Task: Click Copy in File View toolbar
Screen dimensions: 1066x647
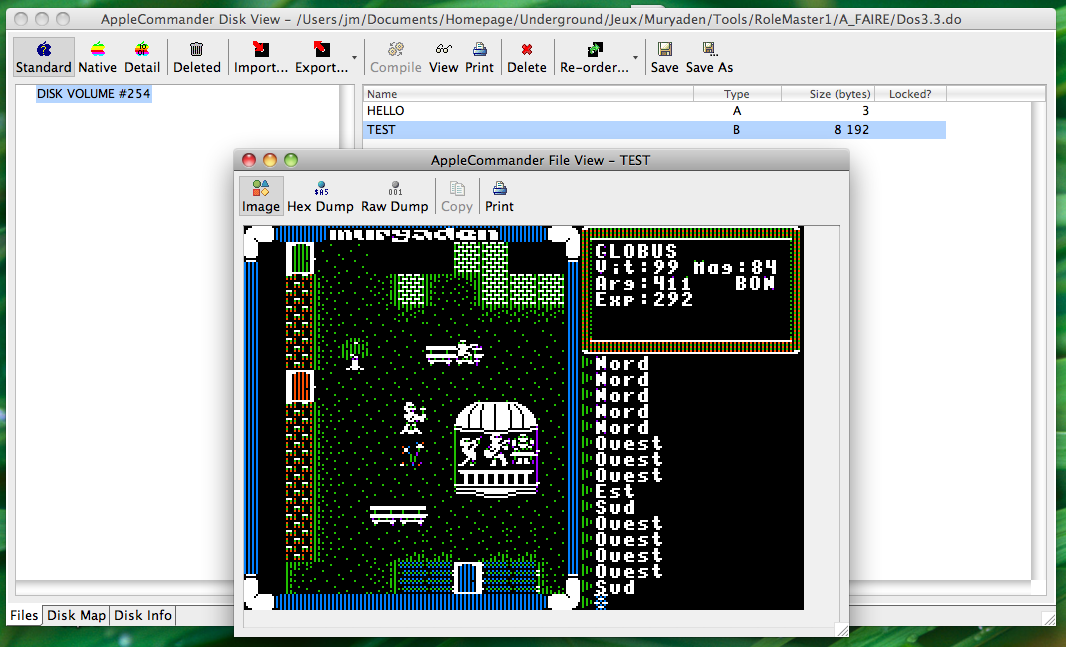Action: point(457,196)
